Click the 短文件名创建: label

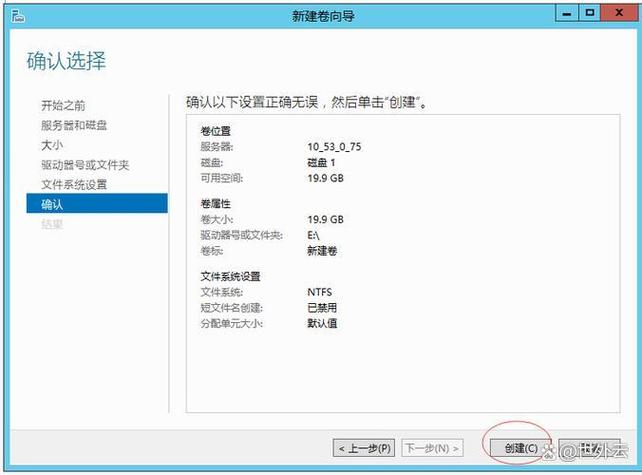click(x=231, y=308)
